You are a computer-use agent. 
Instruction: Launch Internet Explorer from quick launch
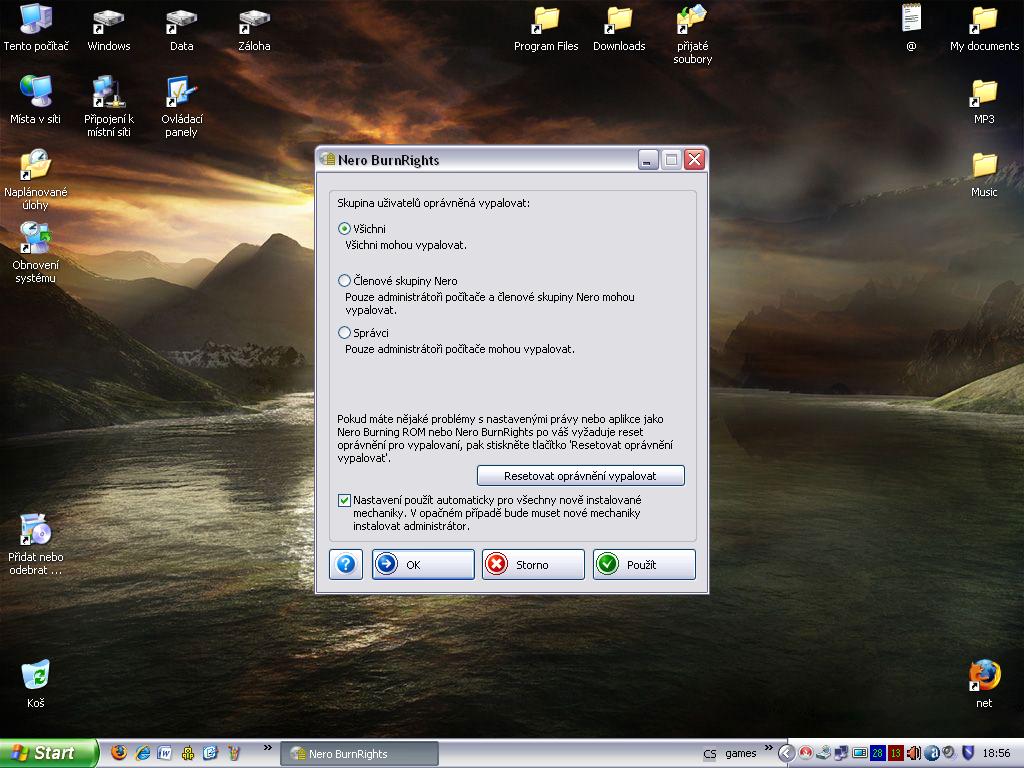click(x=142, y=753)
